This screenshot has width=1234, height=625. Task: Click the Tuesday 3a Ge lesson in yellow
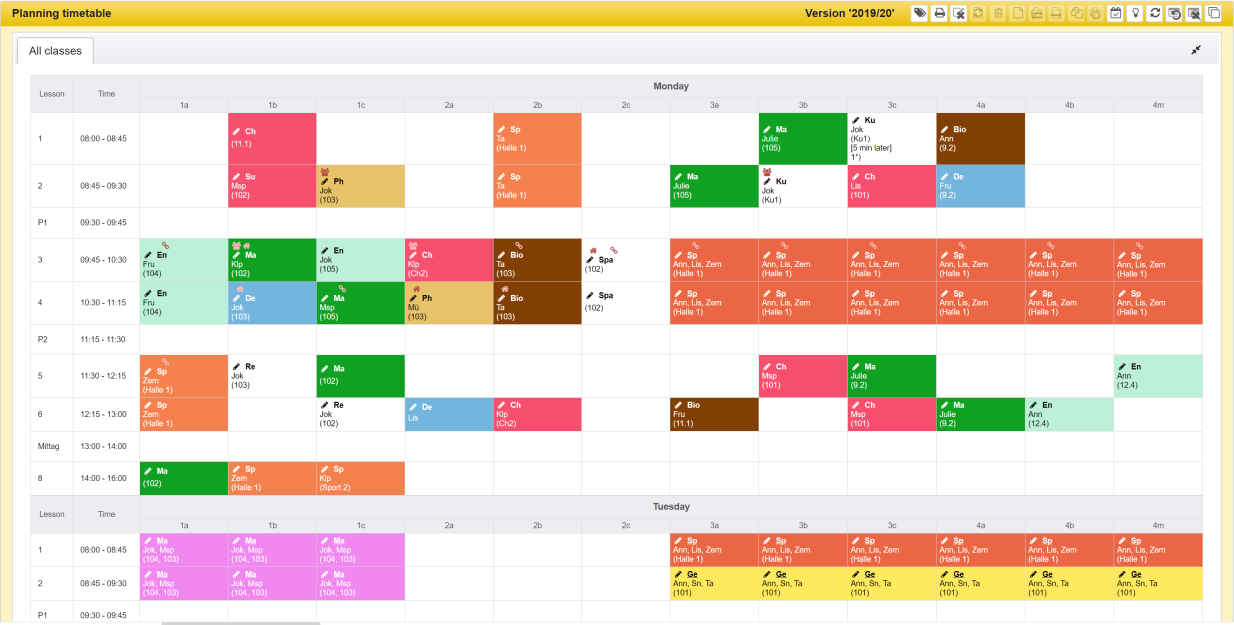(713, 583)
